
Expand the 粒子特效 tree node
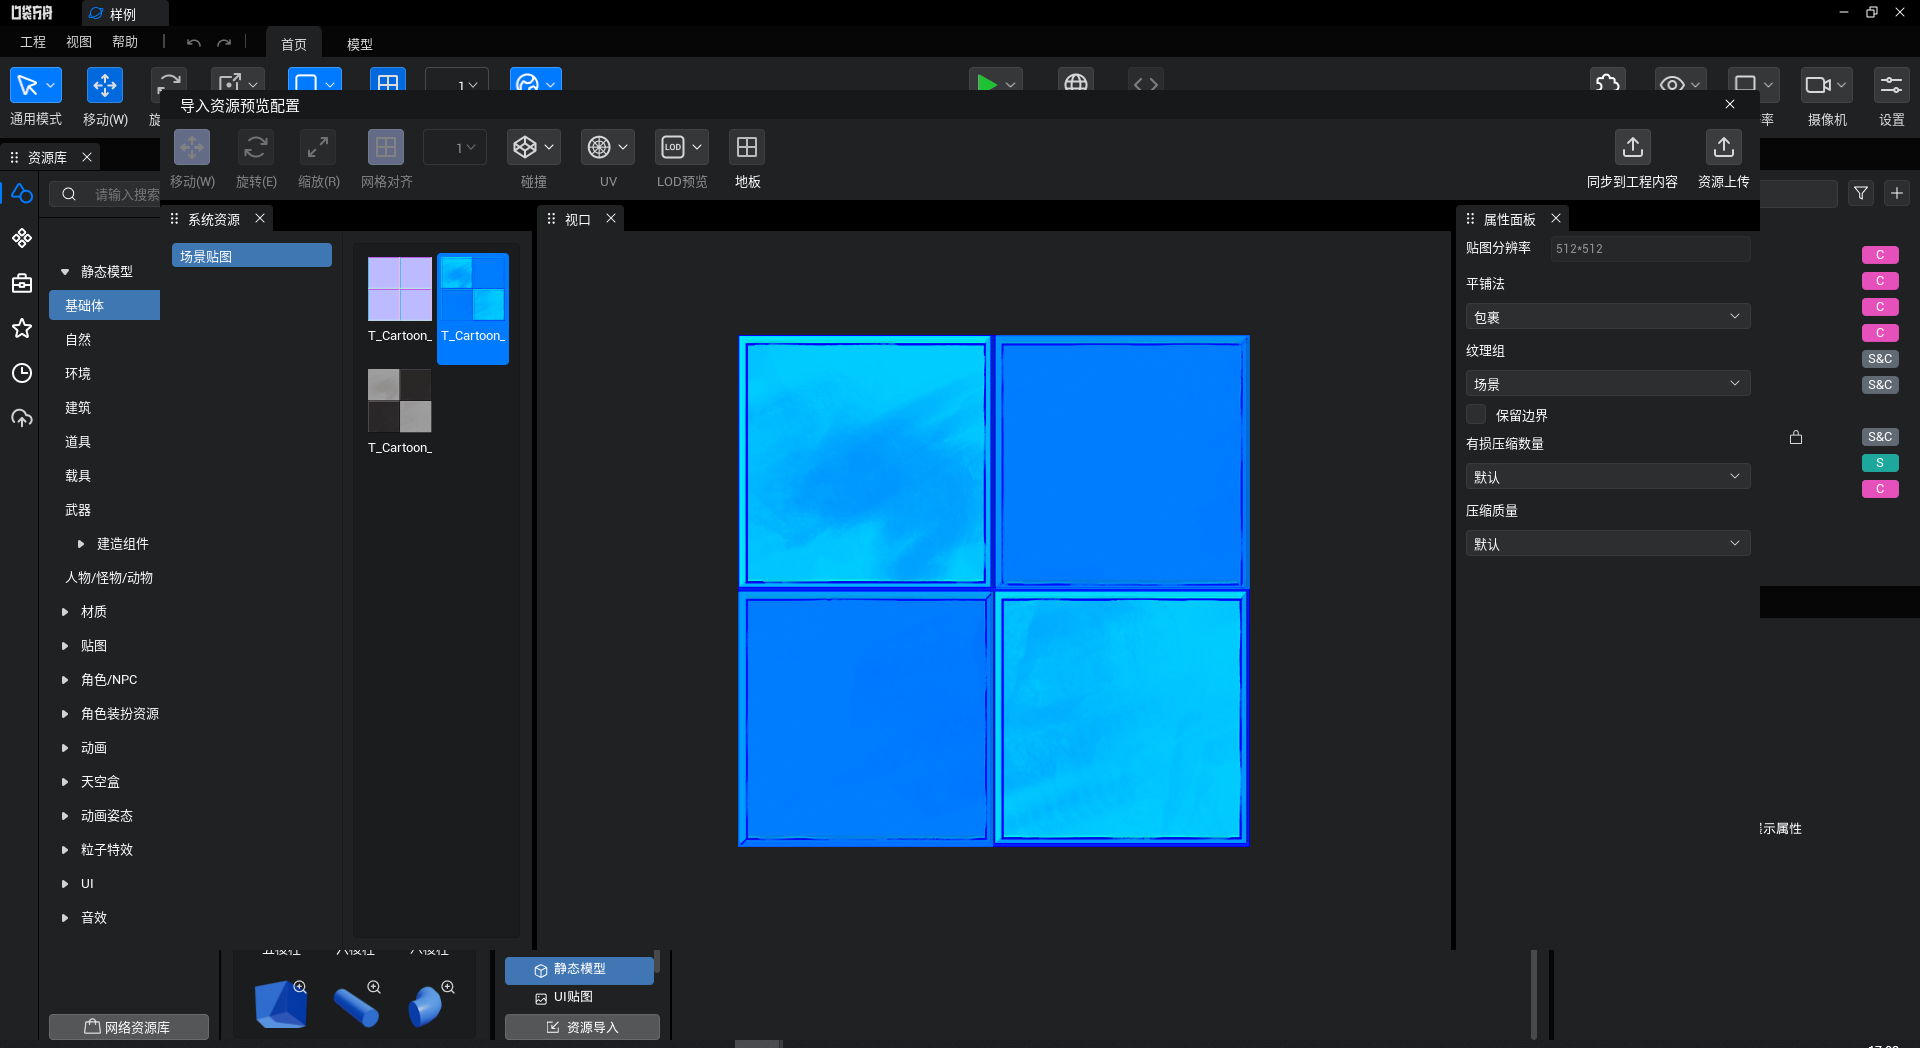[65, 850]
